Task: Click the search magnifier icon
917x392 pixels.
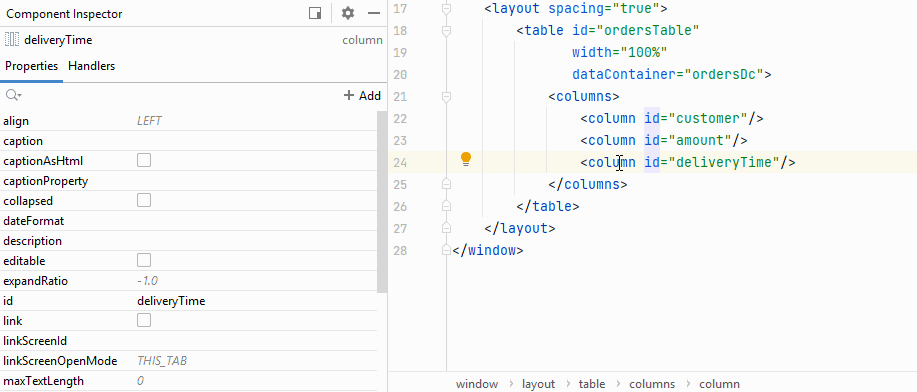Action: click(13, 95)
